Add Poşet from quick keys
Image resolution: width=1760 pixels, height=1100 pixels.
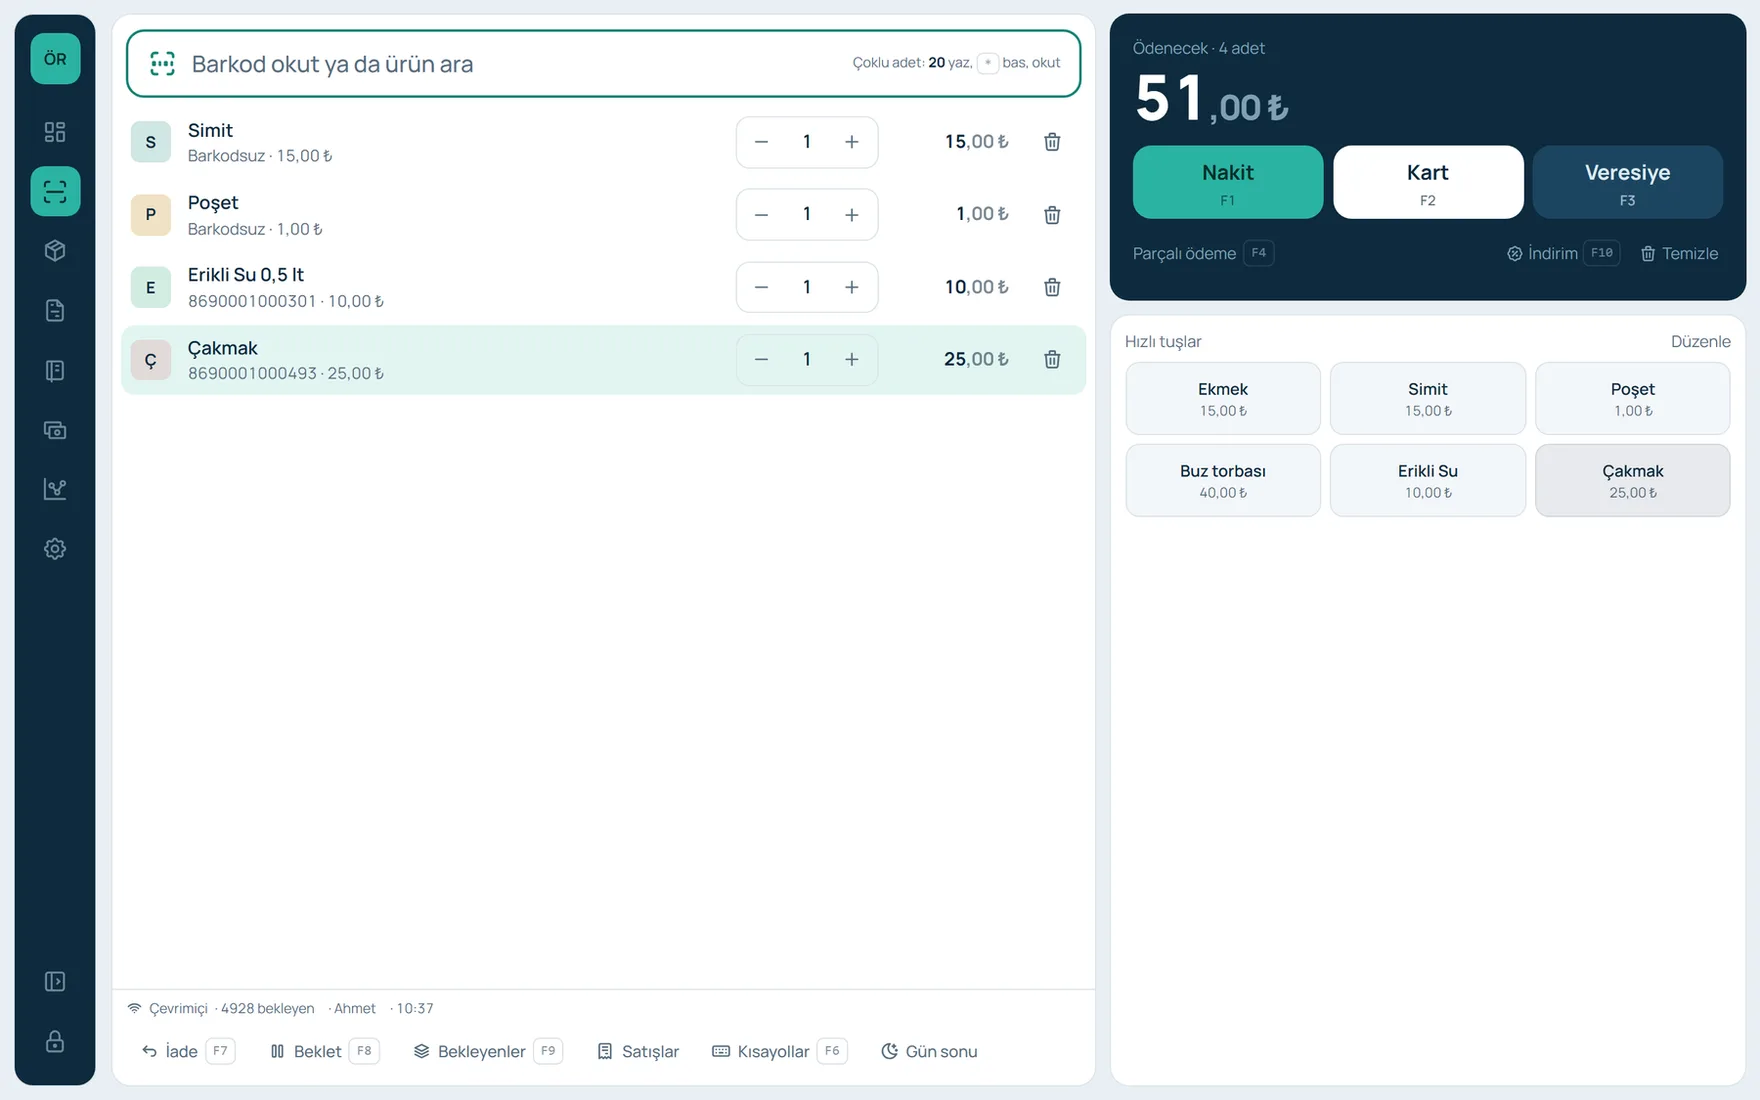(1633, 398)
